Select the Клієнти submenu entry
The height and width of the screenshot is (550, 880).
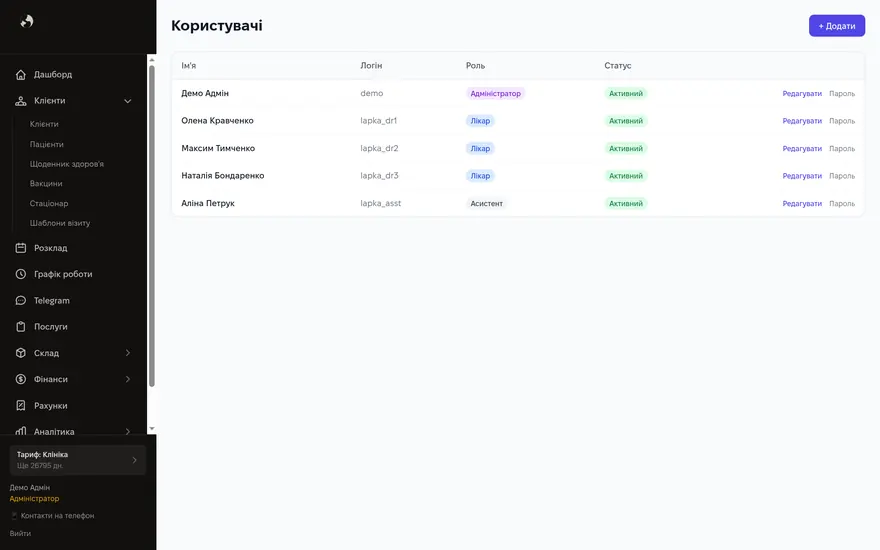click(x=44, y=124)
